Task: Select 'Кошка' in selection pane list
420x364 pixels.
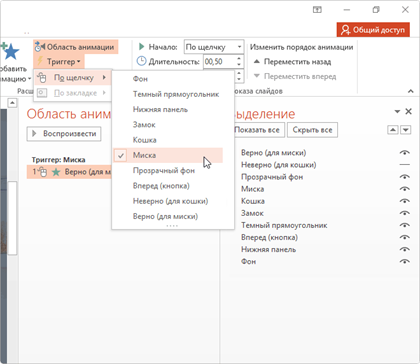Action: click(253, 201)
